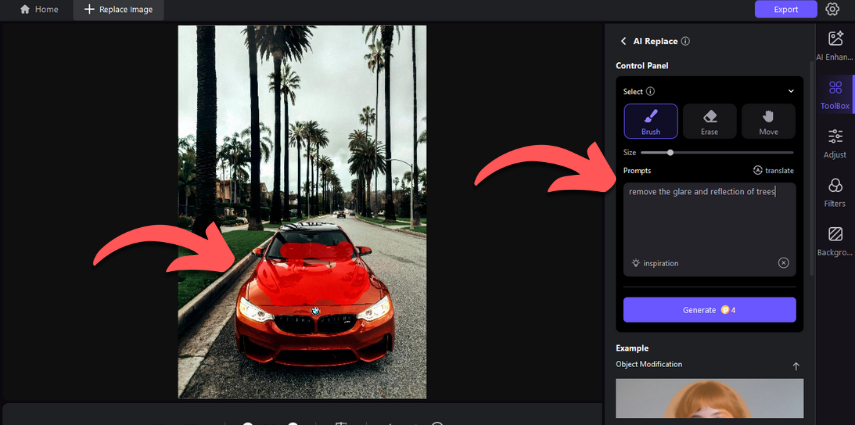Open the example thumbnail image
The width and height of the screenshot is (855, 425).
click(x=709, y=398)
